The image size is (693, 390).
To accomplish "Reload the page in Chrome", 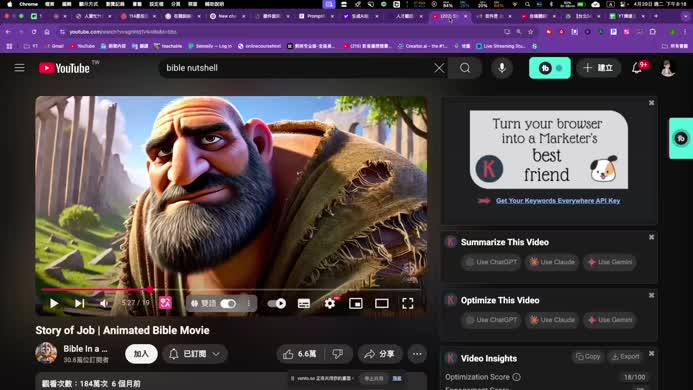I will [x=34, y=32].
